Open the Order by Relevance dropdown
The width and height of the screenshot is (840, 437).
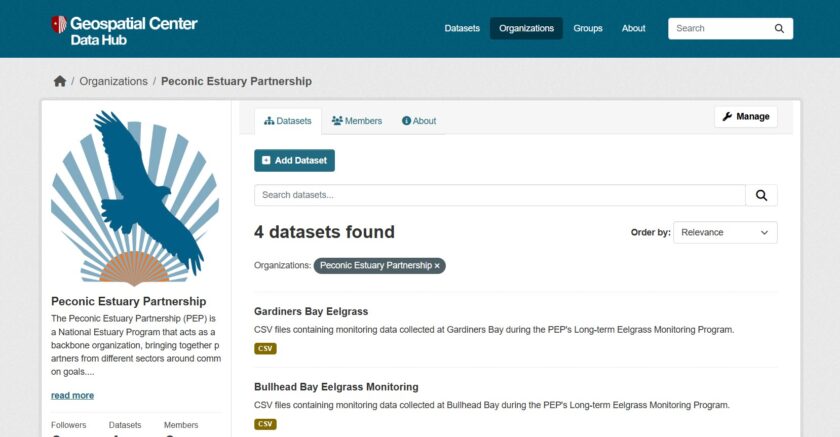[724, 232]
